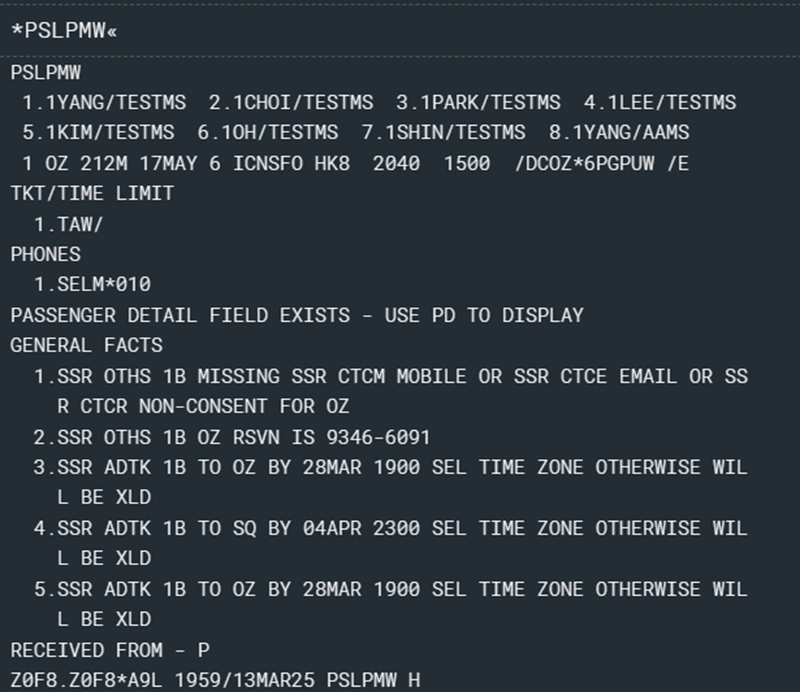Click the TKT/TIME LIMIT heading

pos(92,193)
